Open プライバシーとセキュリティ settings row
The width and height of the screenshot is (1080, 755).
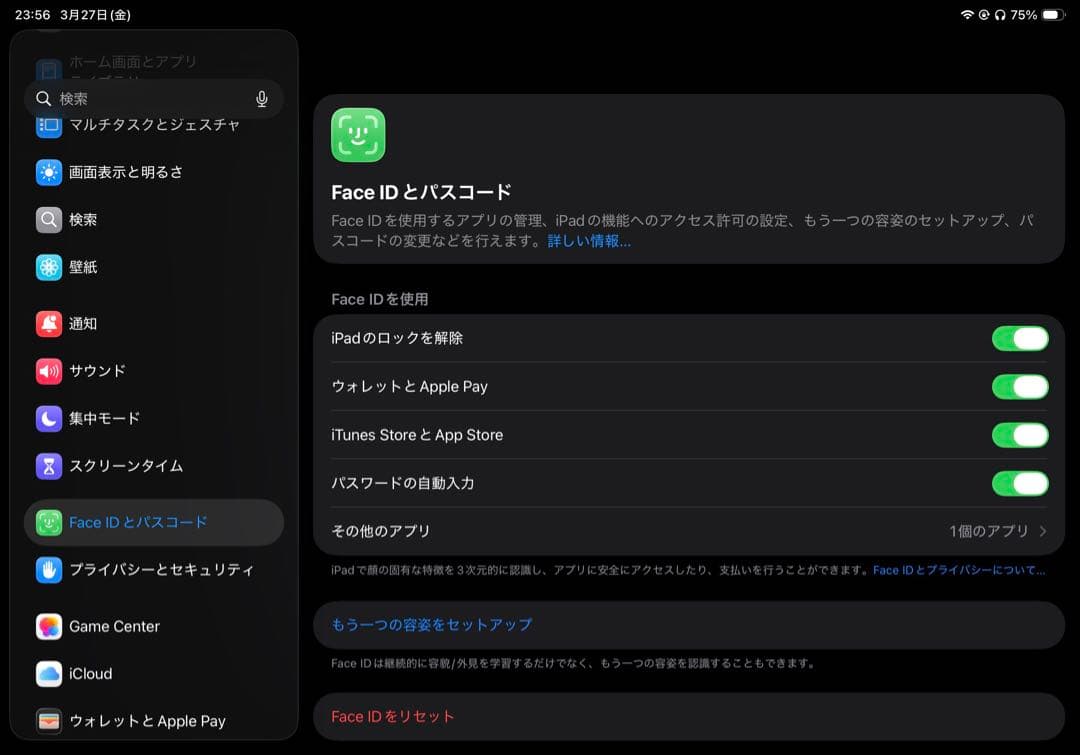(x=154, y=570)
